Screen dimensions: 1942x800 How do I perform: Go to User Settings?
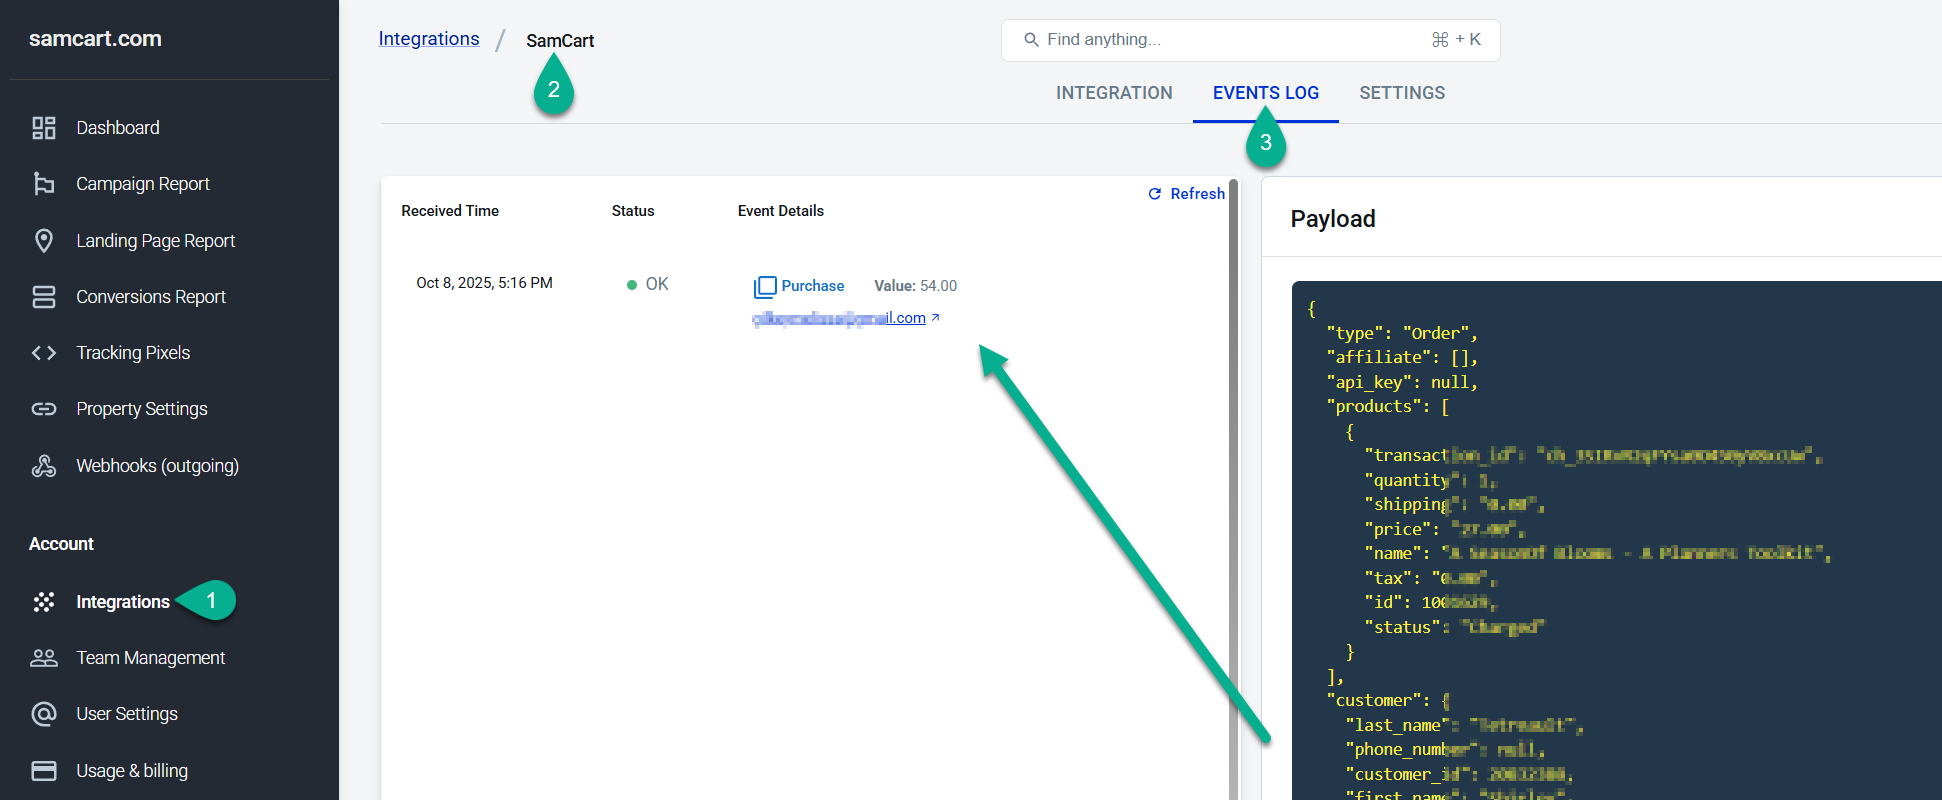click(127, 714)
